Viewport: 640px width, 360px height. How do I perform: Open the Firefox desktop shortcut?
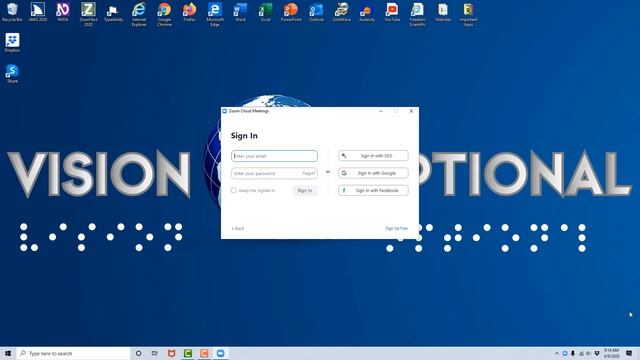[x=189, y=12]
